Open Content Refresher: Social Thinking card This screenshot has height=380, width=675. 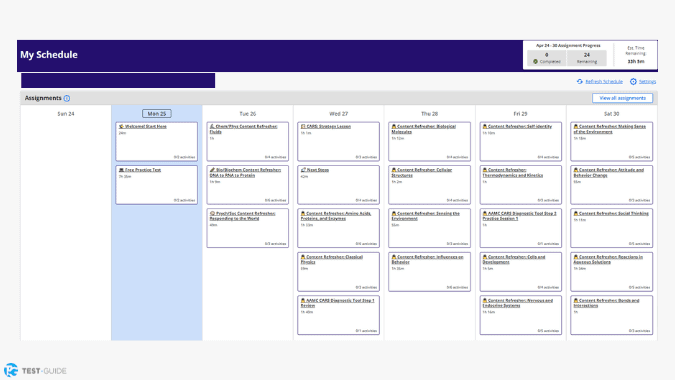(x=611, y=228)
